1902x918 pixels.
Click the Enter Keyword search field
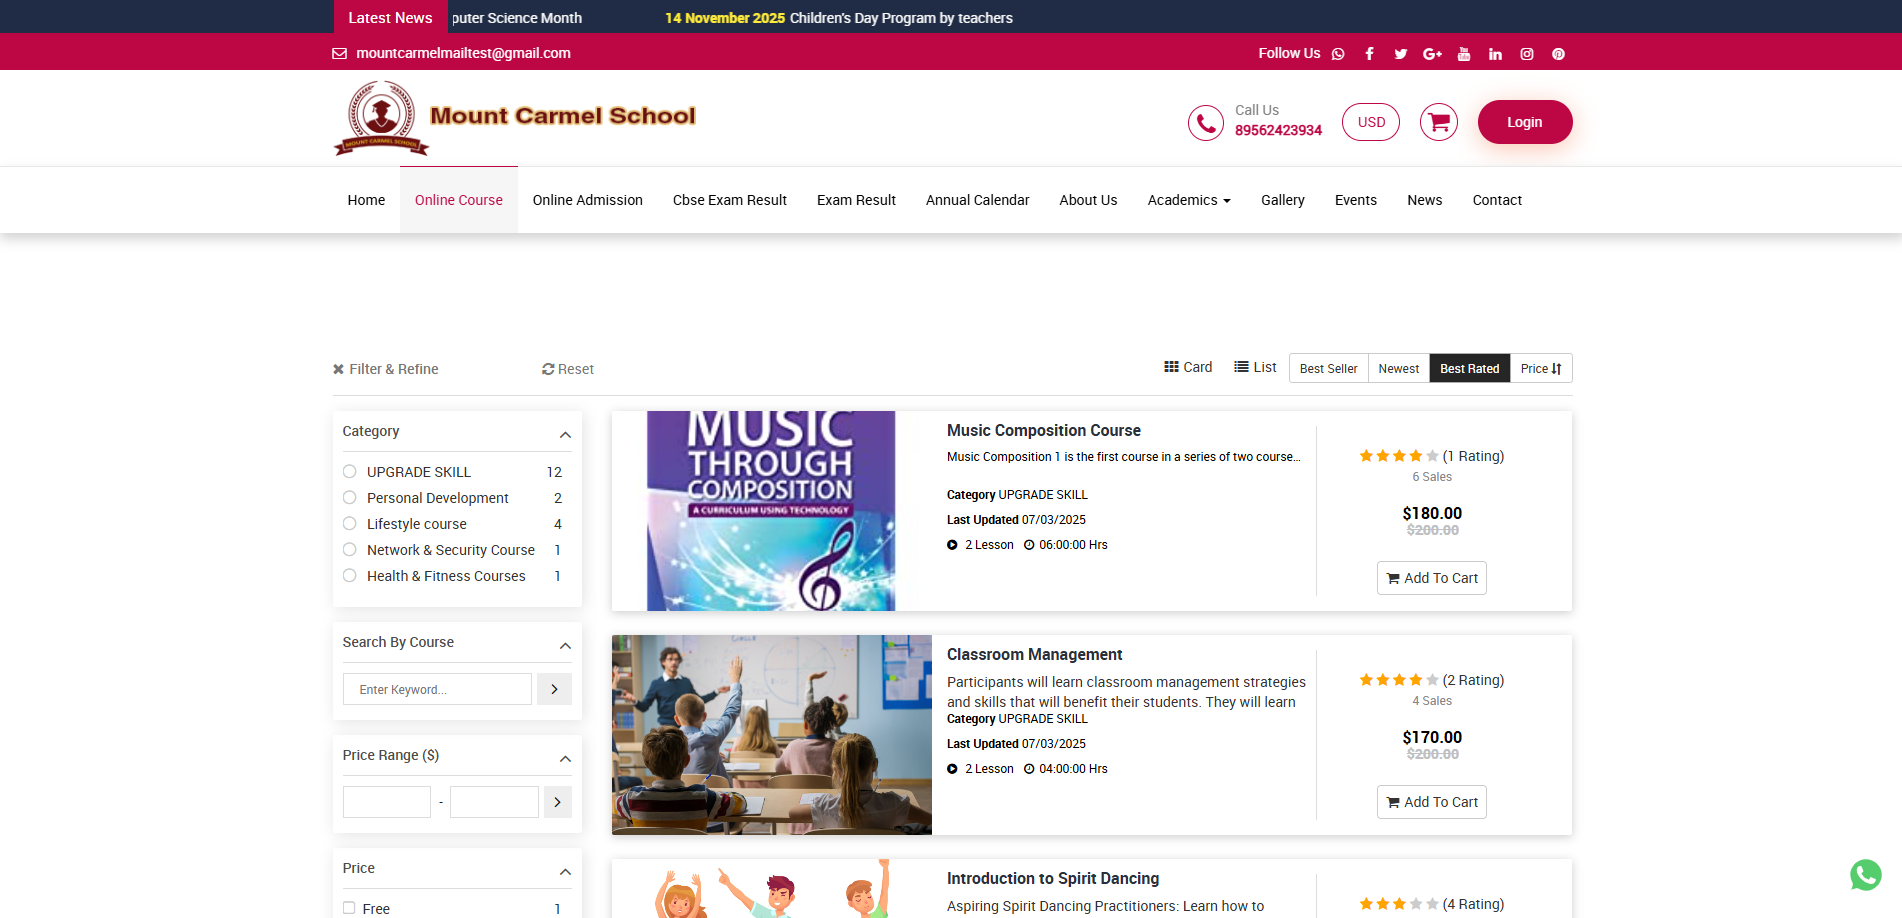437,689
